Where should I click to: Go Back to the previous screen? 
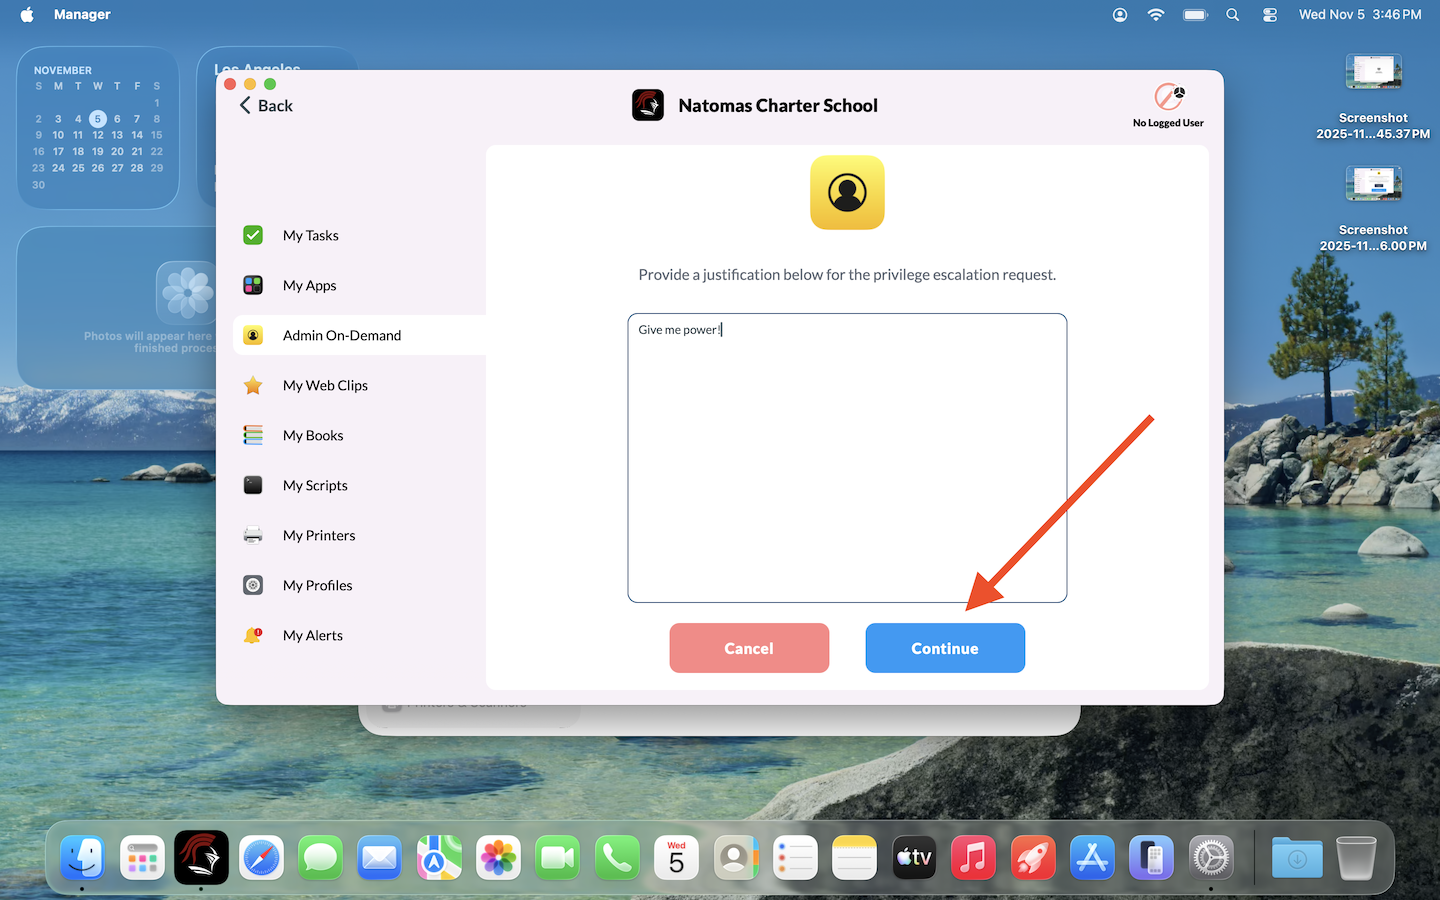coord(266,105)
